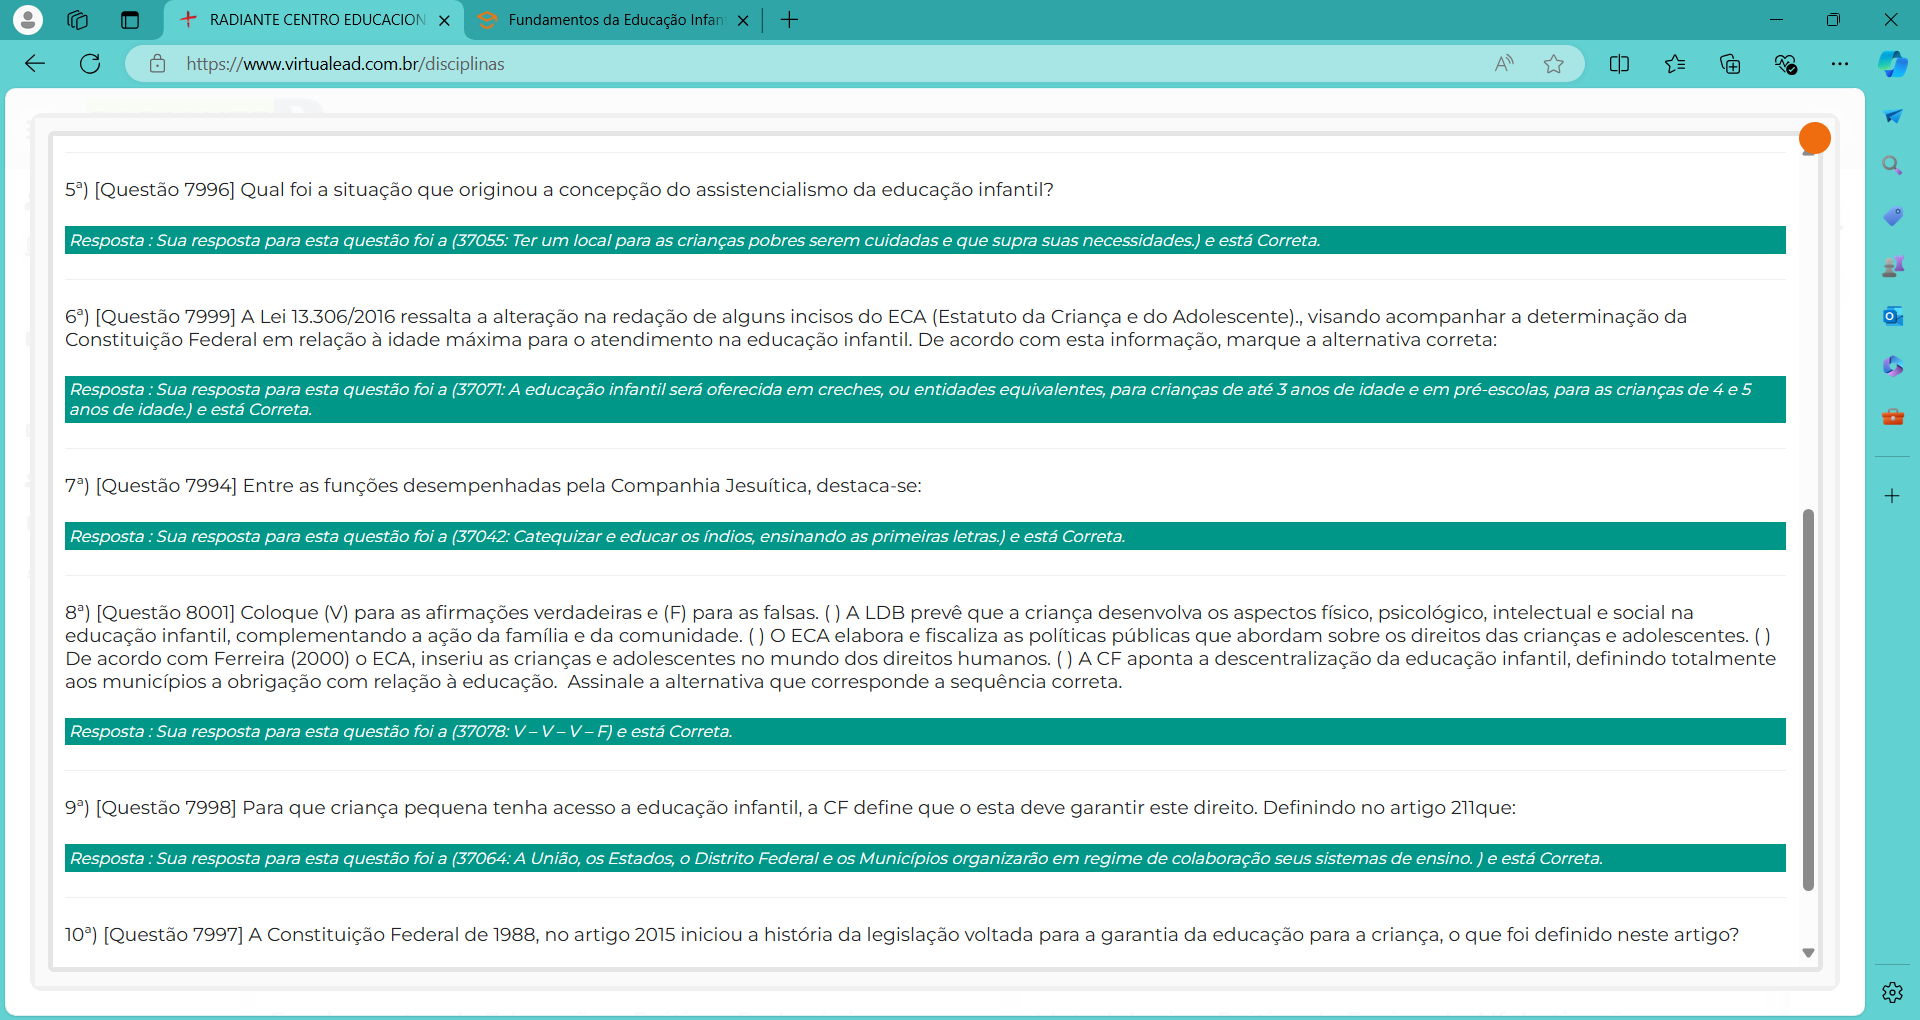
Task: Open Read Aloud in address bar
Action: tap(1504, 64)
